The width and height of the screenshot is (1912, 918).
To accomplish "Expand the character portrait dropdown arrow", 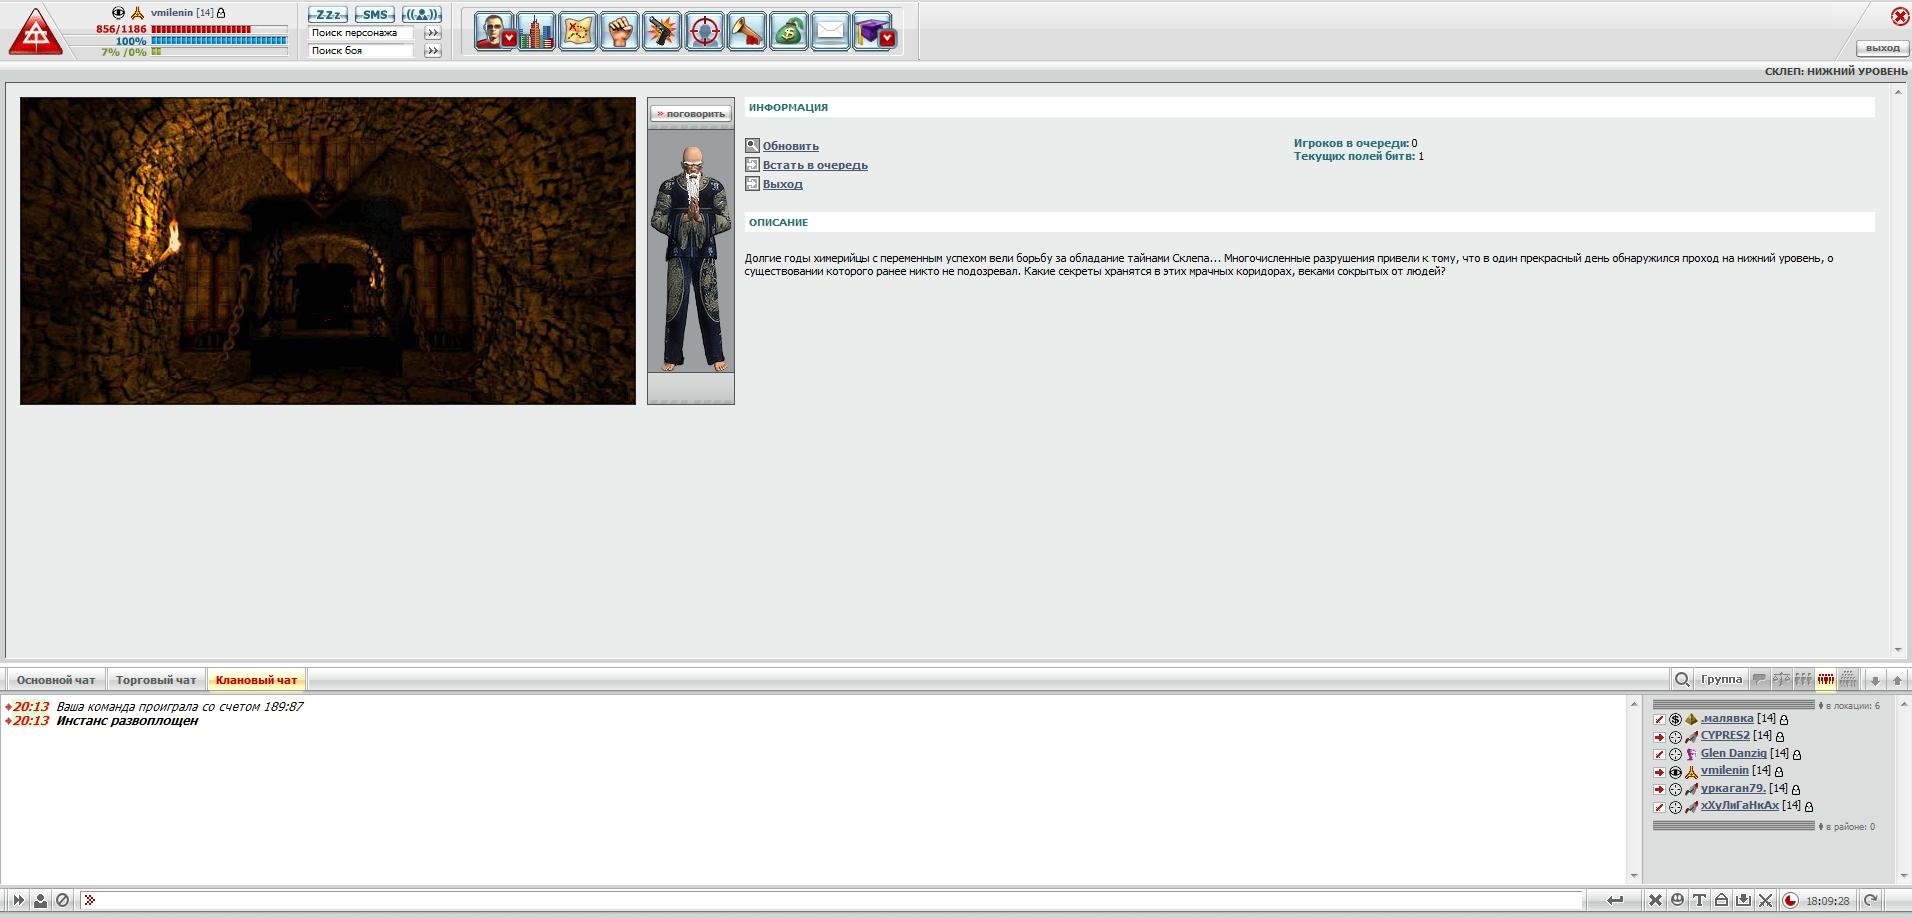I will click(x=509, y=39).
